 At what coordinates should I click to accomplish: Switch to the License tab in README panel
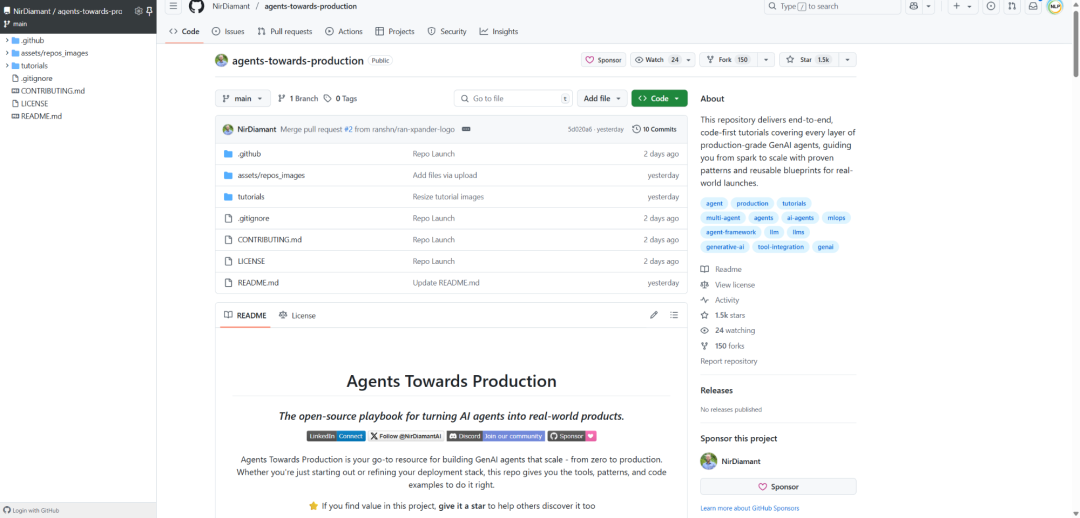[x=297, y=315]
